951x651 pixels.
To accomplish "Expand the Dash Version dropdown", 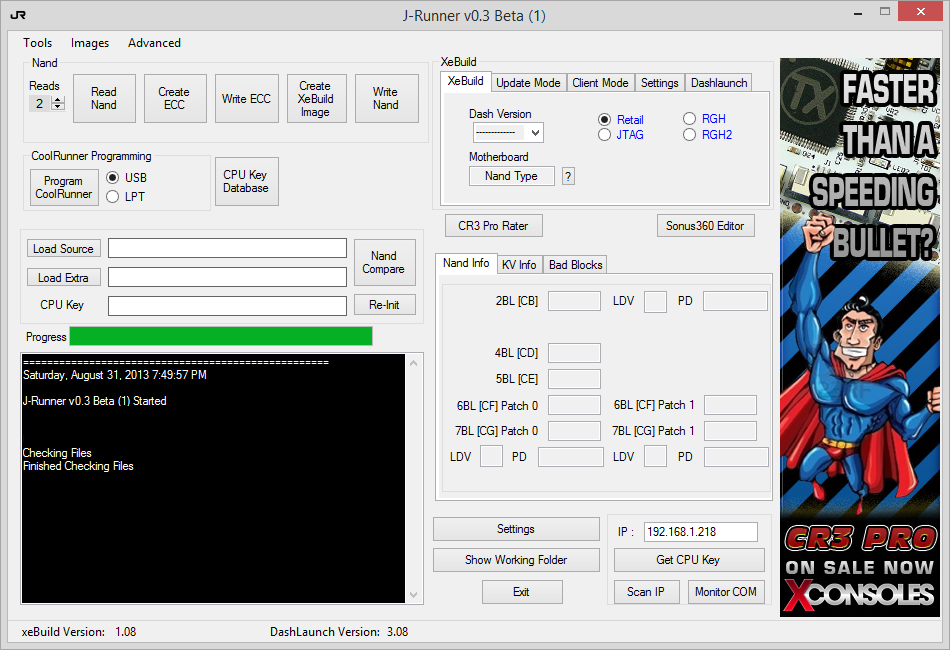I will click(x=535, y=132).
